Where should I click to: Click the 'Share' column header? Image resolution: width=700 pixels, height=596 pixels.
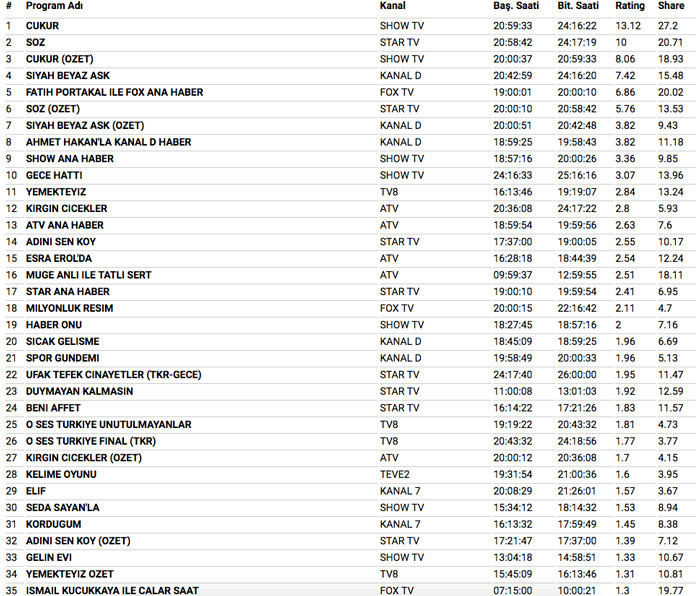671,6
